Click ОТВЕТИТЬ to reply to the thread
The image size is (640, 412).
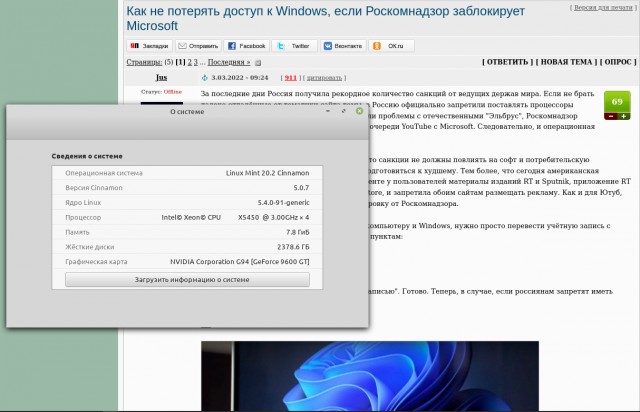pos(507,62)
